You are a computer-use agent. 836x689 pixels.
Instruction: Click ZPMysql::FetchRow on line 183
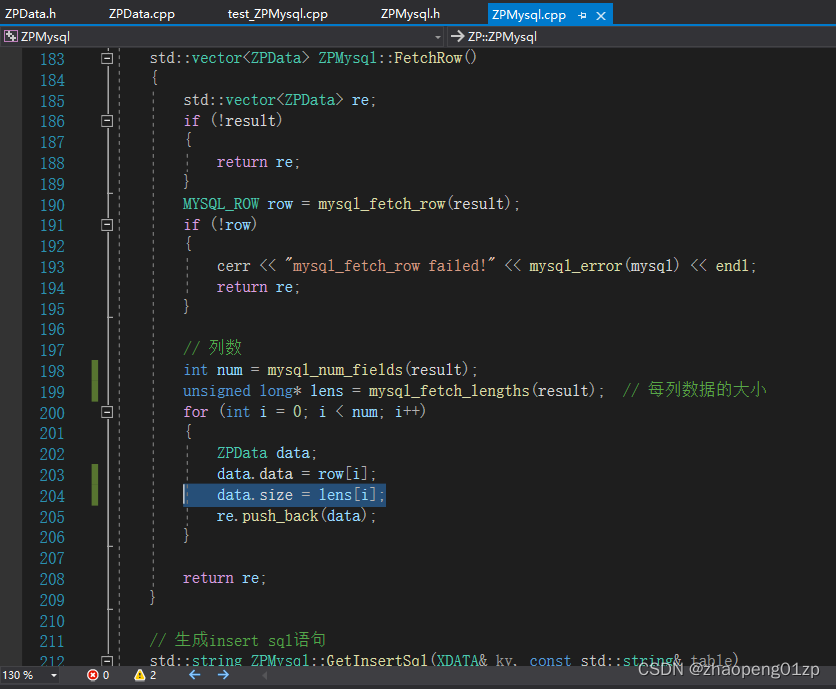point(398,58)
